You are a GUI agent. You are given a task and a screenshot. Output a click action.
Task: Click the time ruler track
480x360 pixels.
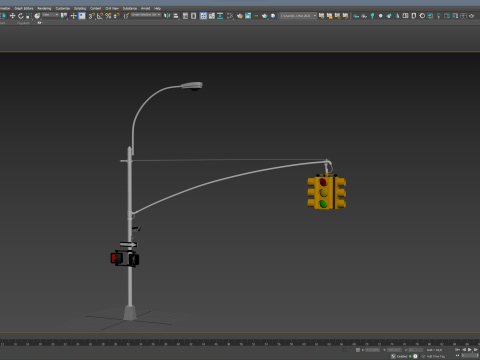tap(240, 342)
